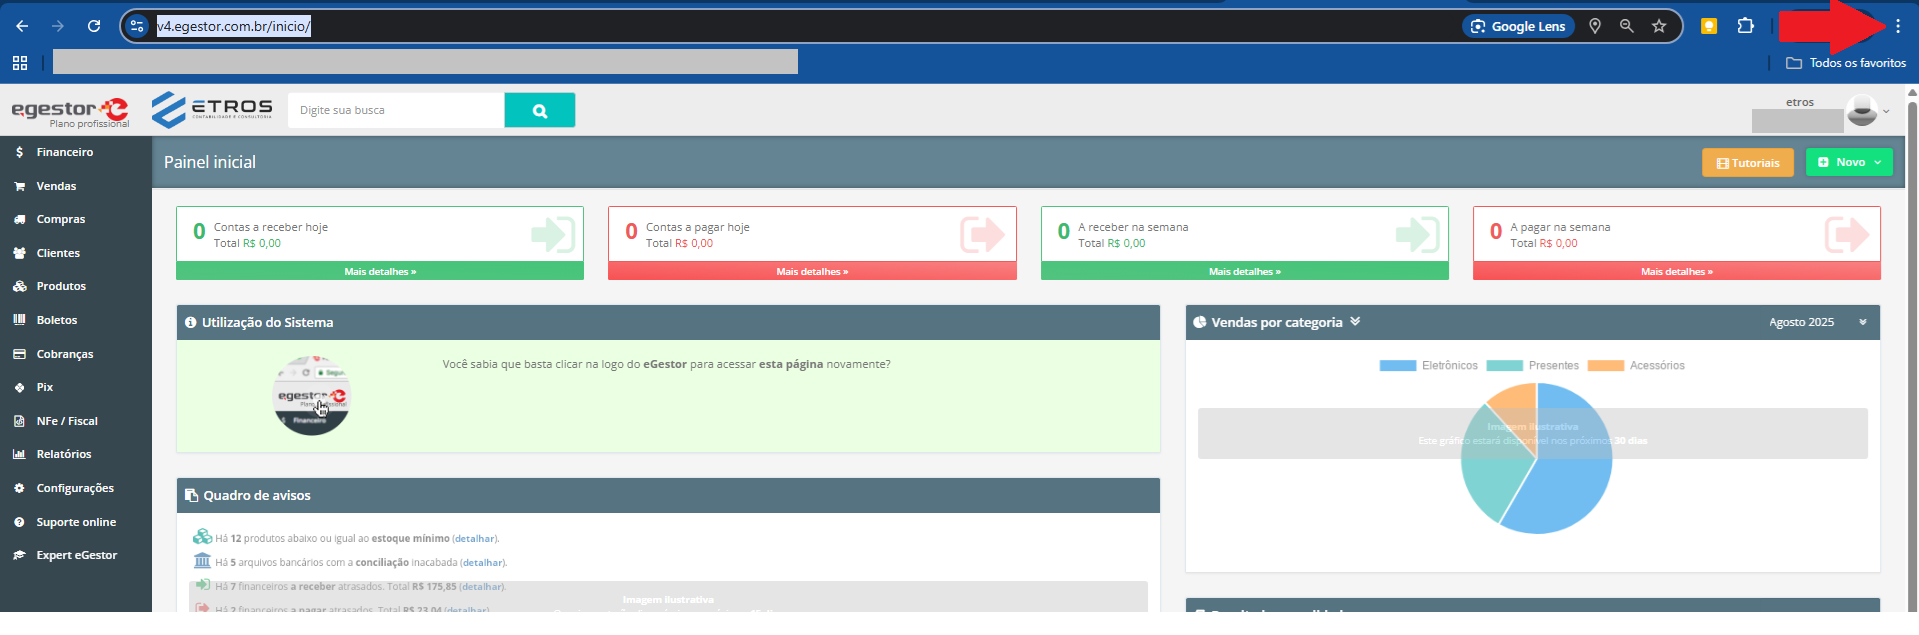Image resolution: width=1919 pixels, height=635 pixels.
Task: Click the Pix diamond icon in sidebar
Action: (19, 387)
